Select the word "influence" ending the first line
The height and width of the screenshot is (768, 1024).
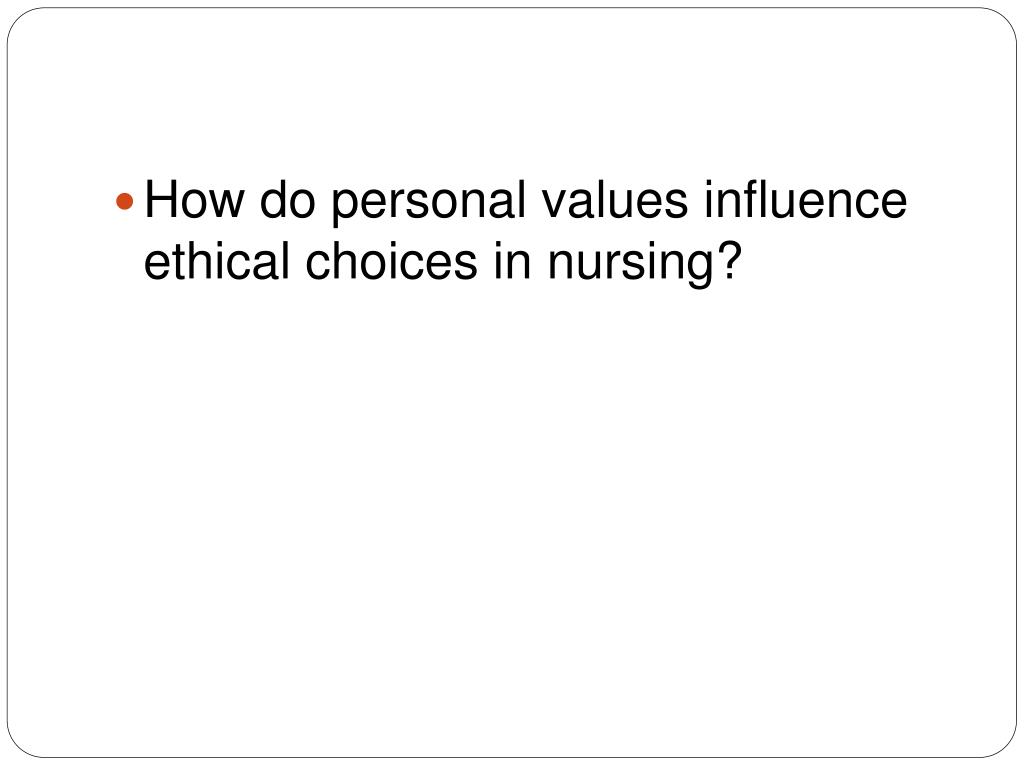(805, 199)
